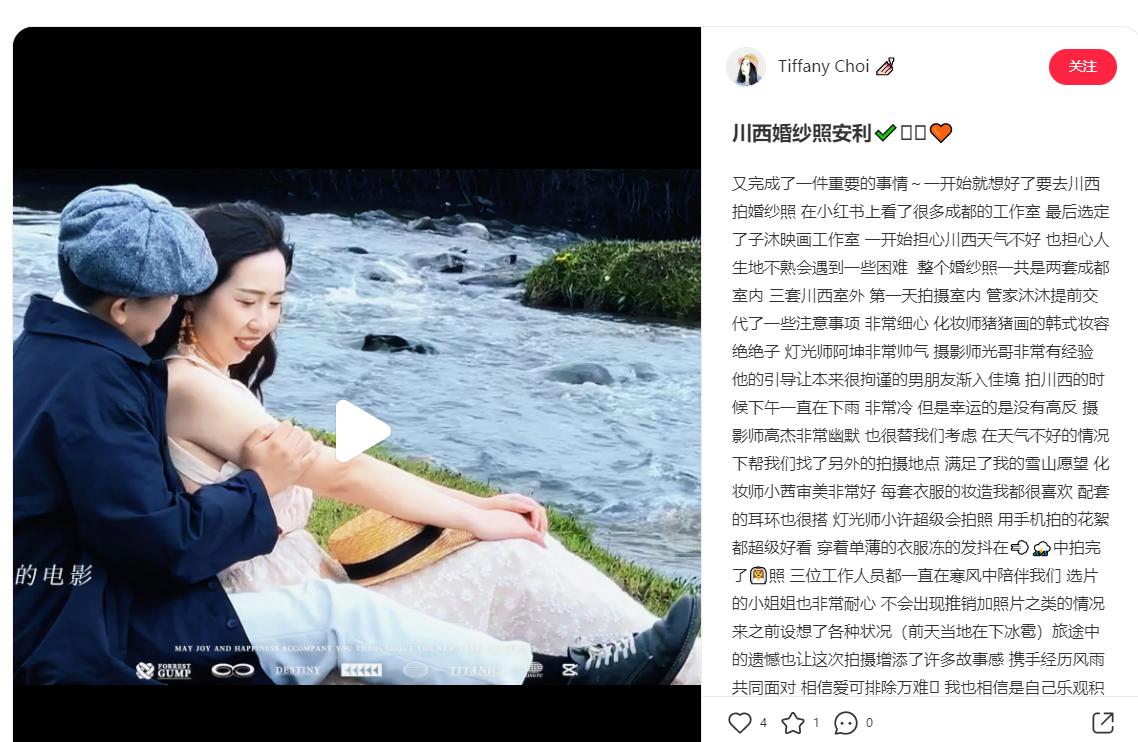
Task: Share the post using the share icon
Action: point(1102,722)
